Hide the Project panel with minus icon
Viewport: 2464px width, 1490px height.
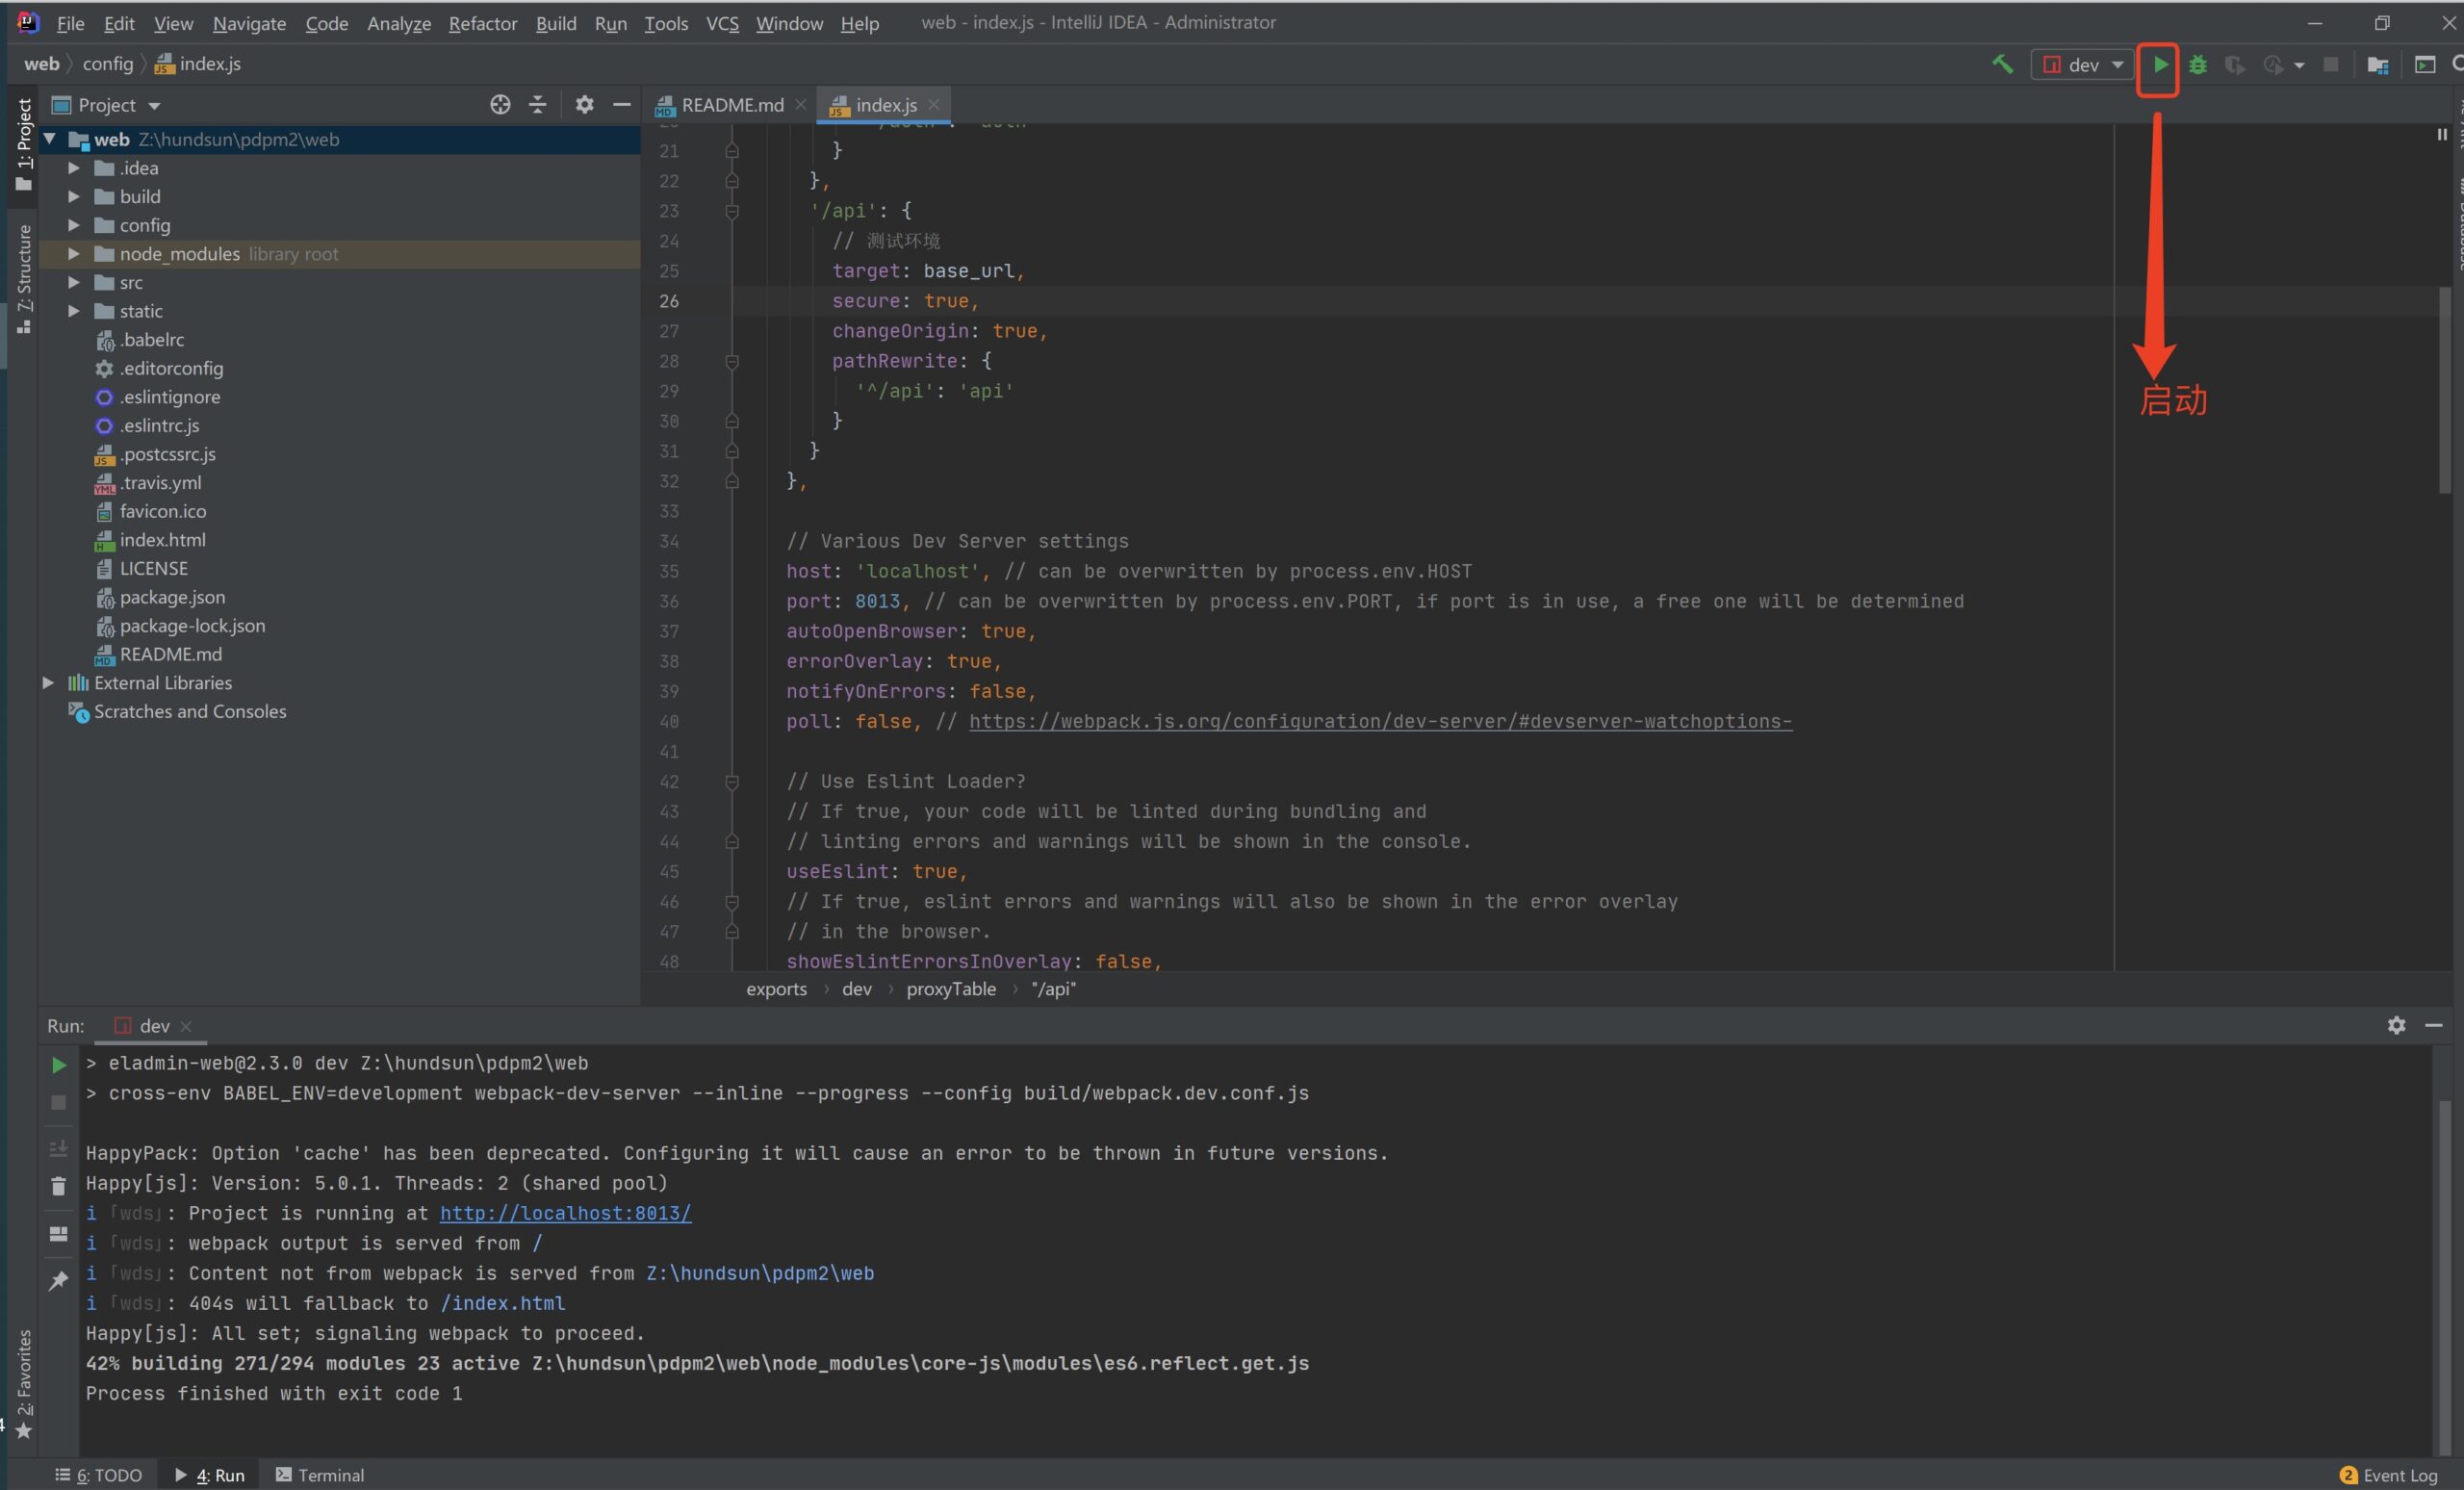pyautogui.click(x=622, y=105)
